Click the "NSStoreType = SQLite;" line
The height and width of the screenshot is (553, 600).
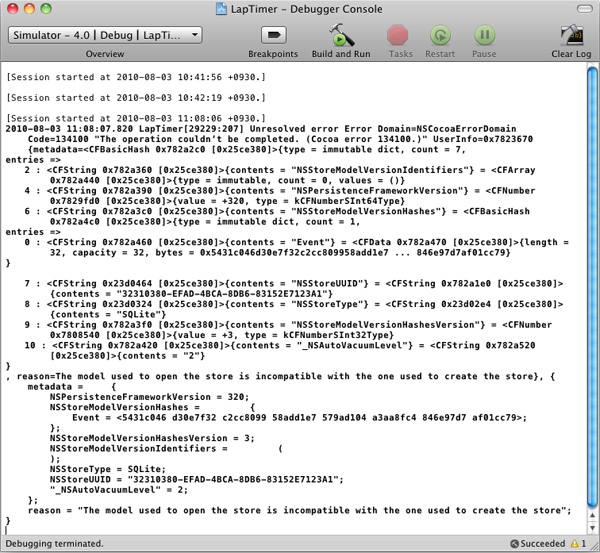(108, 470)
